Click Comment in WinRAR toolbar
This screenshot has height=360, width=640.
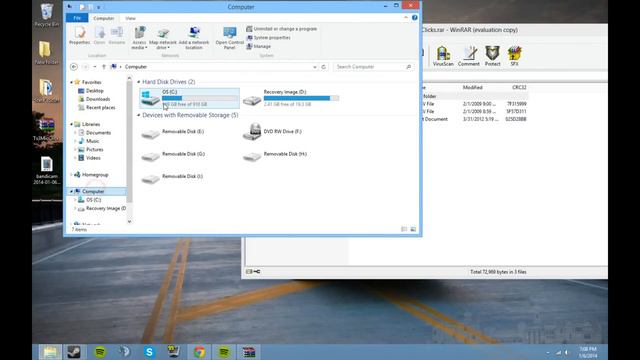(469, 56)
